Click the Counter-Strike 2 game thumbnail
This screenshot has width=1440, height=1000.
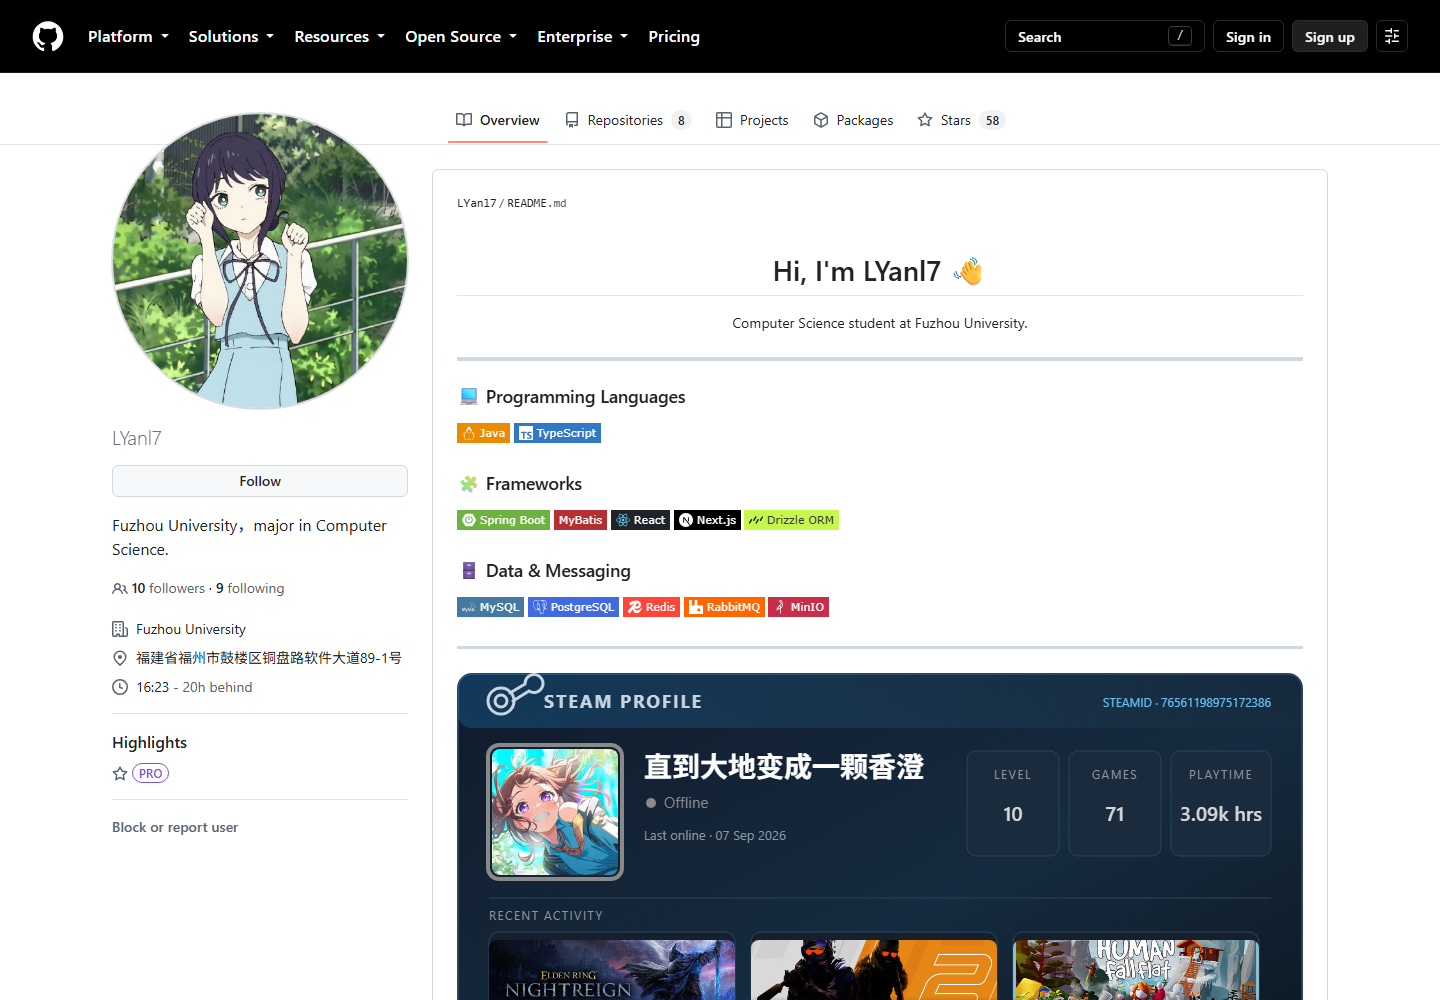[x=874, y=968]
